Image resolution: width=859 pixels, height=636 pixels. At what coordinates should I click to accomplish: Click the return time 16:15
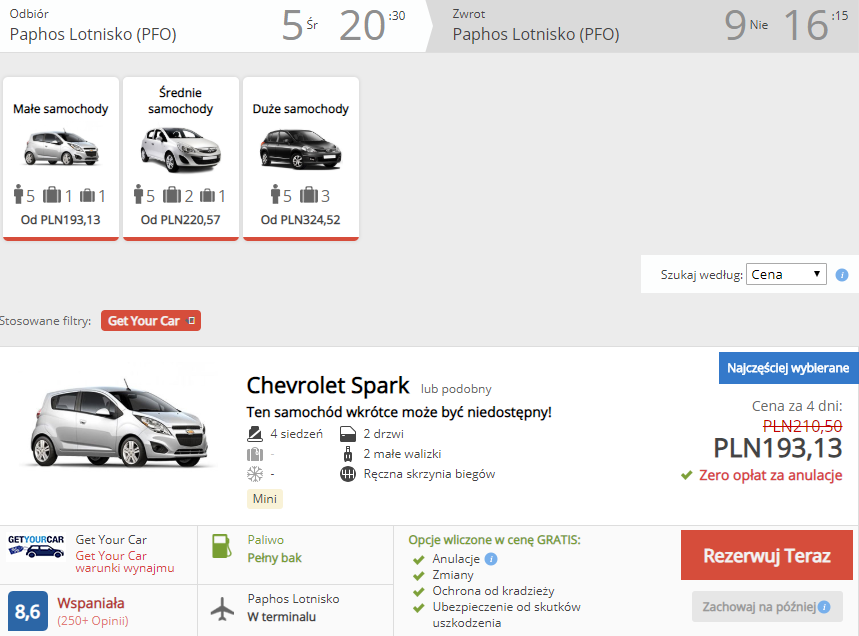(x=816, y=25)
